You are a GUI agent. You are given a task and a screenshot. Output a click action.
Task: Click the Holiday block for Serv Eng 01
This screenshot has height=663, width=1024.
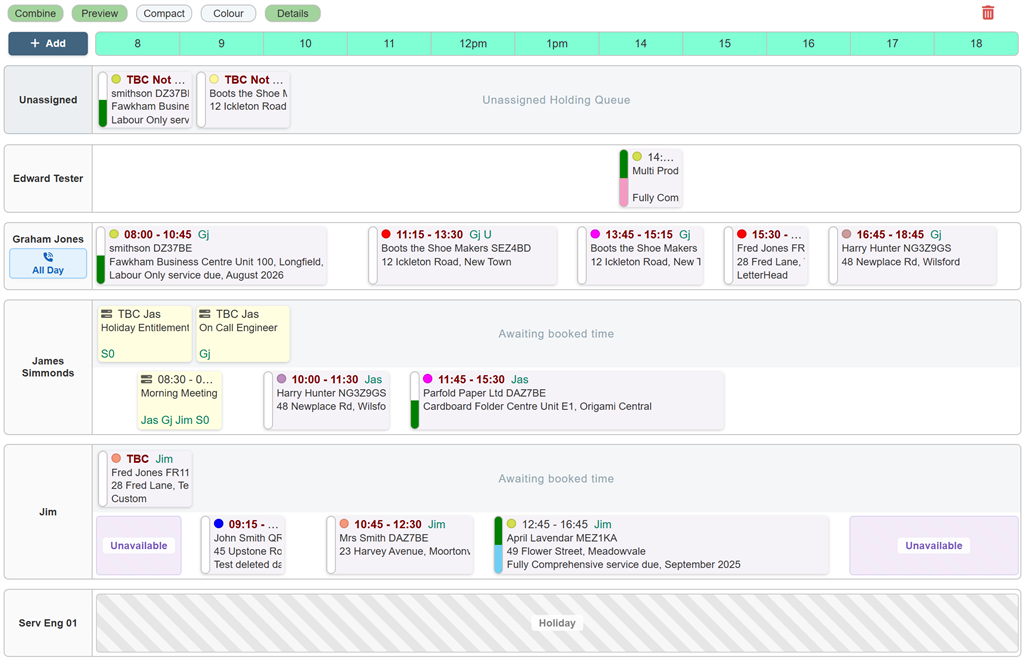(x=557, y=623)
